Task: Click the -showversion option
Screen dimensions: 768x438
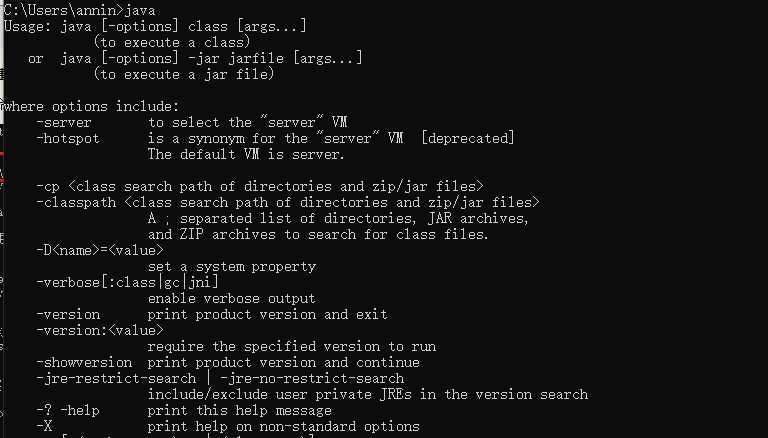Action: (84, 363)
